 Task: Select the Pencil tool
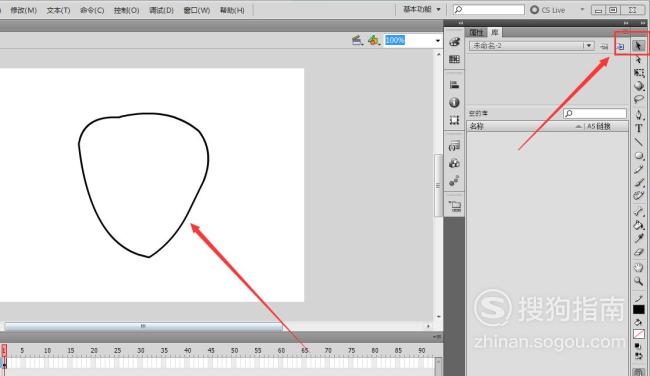638,169
